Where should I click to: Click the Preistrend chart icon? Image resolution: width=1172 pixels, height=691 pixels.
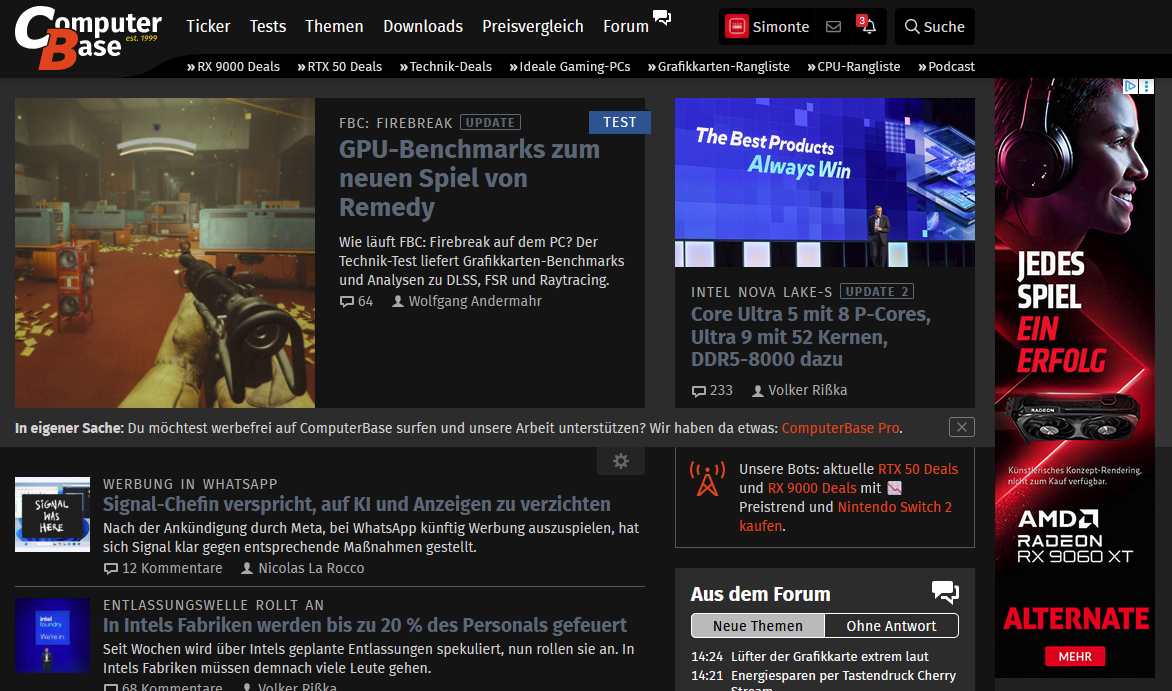click(x=895, y=488)
